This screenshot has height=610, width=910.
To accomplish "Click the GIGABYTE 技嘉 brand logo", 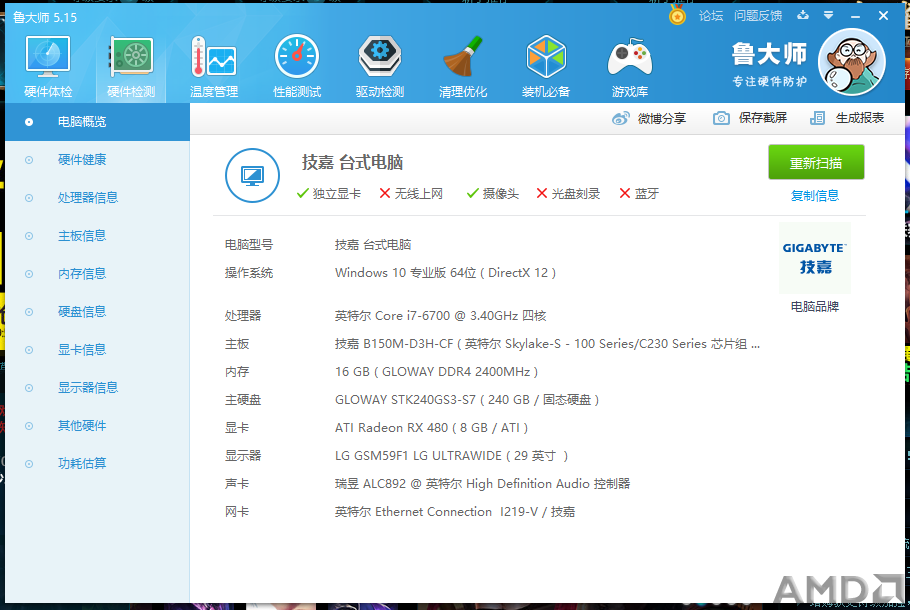I will [815, 258].
